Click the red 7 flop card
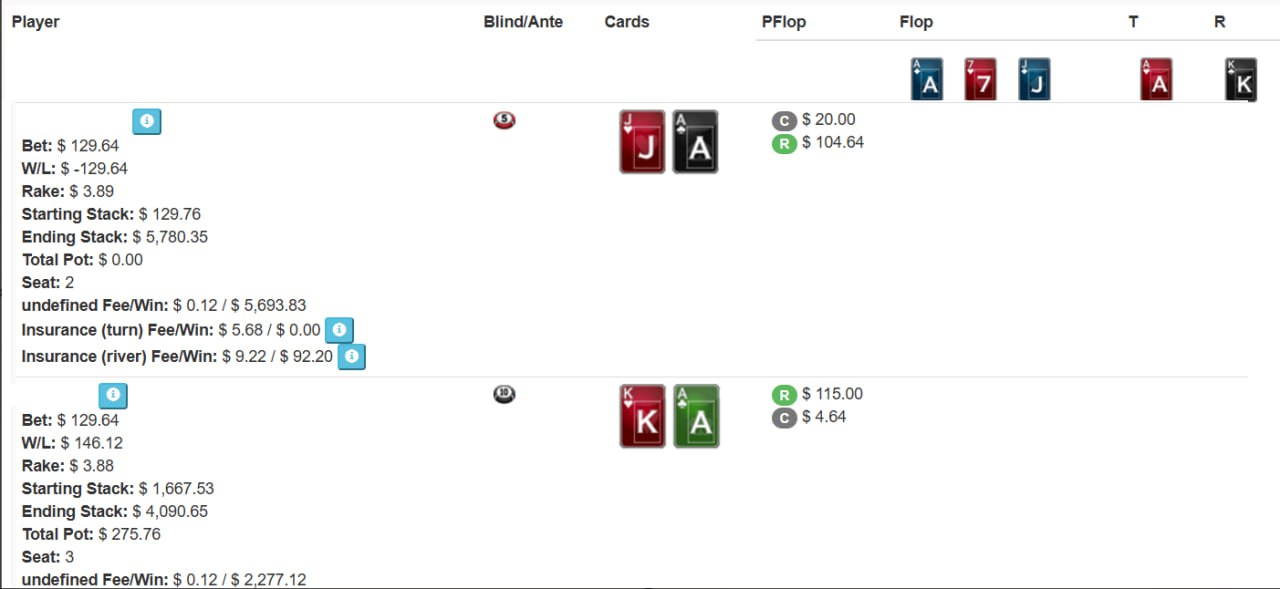Screen dimensions: 1280x589 pos(980,80)
